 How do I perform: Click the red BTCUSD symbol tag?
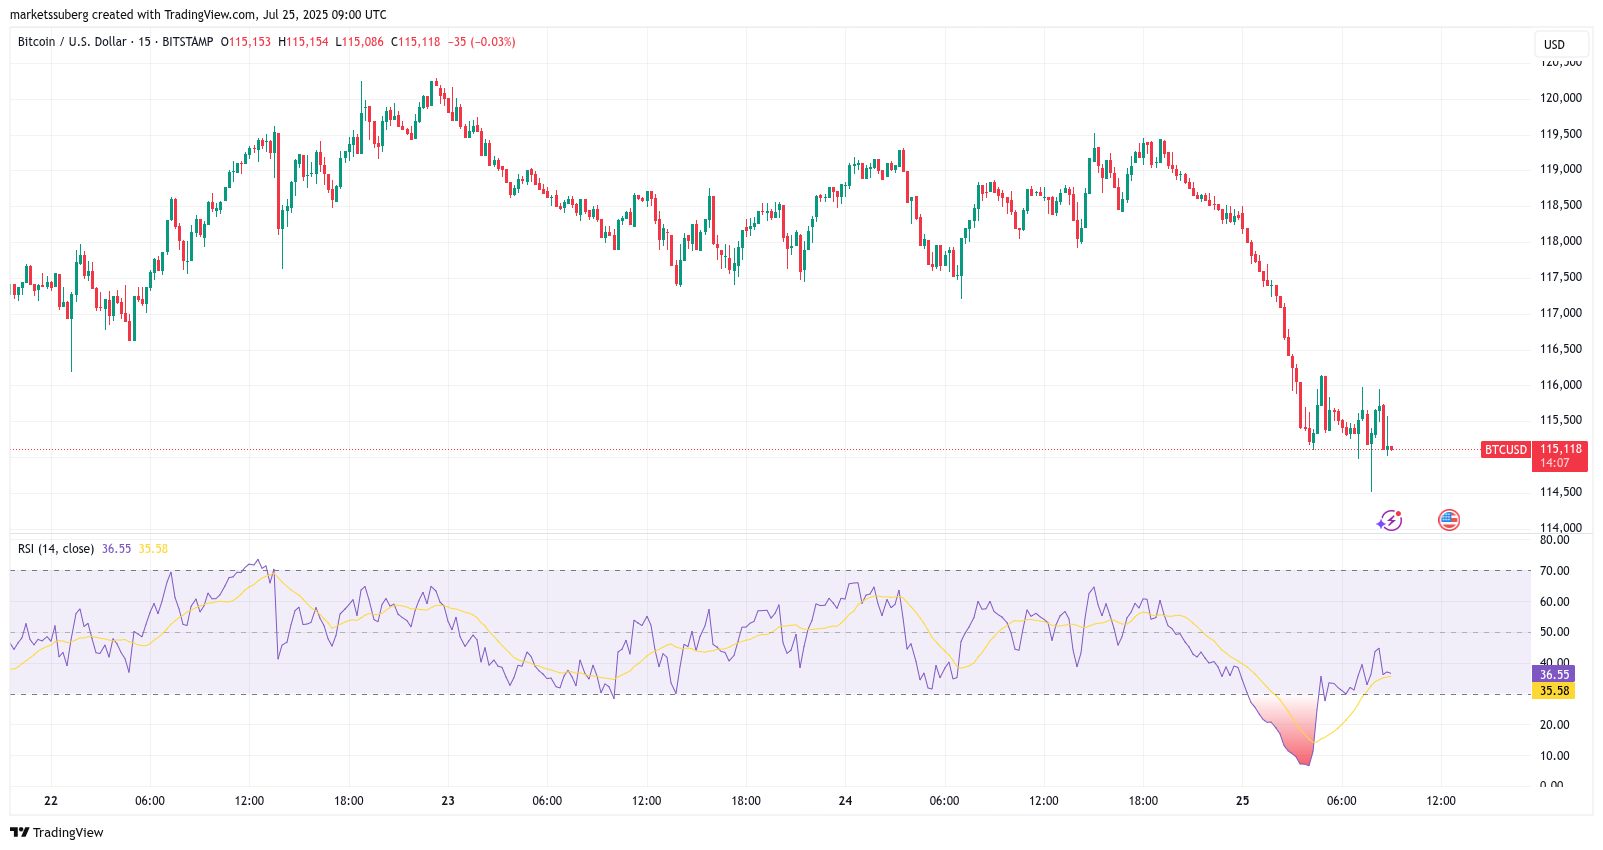pyautogui.click(x=1505, y=450)
